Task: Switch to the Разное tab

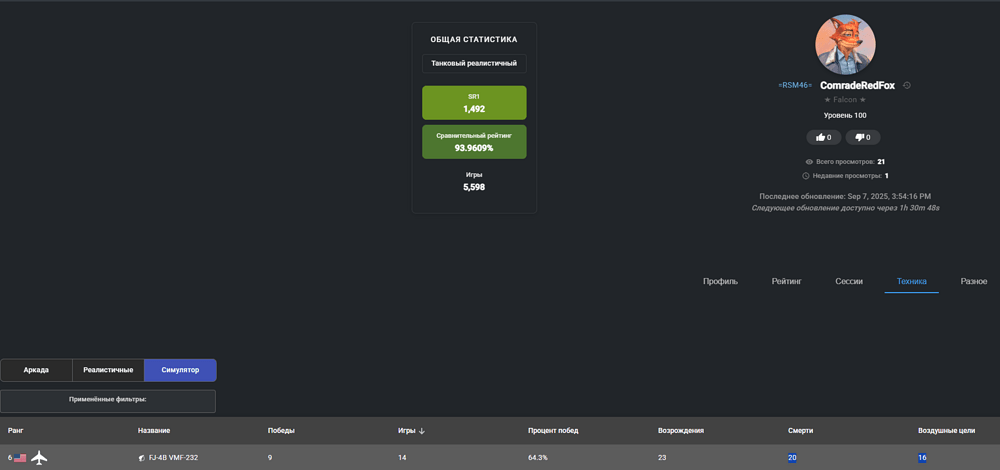Action: click(x=974, y=281)
